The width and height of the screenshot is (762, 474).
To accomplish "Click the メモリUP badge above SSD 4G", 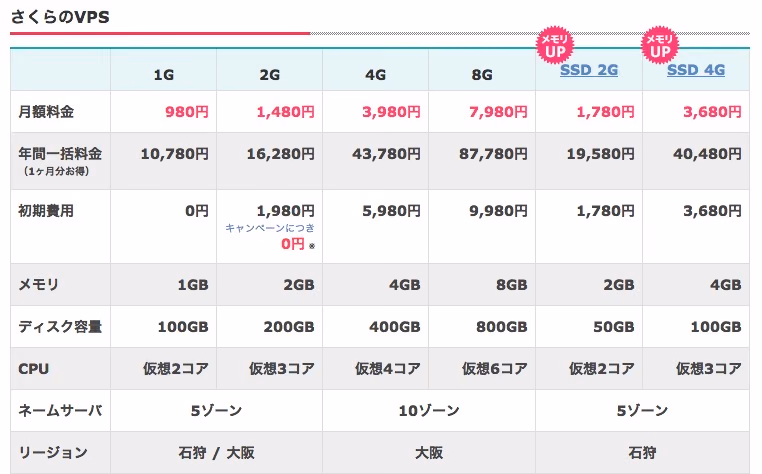I will coord(660,45).
